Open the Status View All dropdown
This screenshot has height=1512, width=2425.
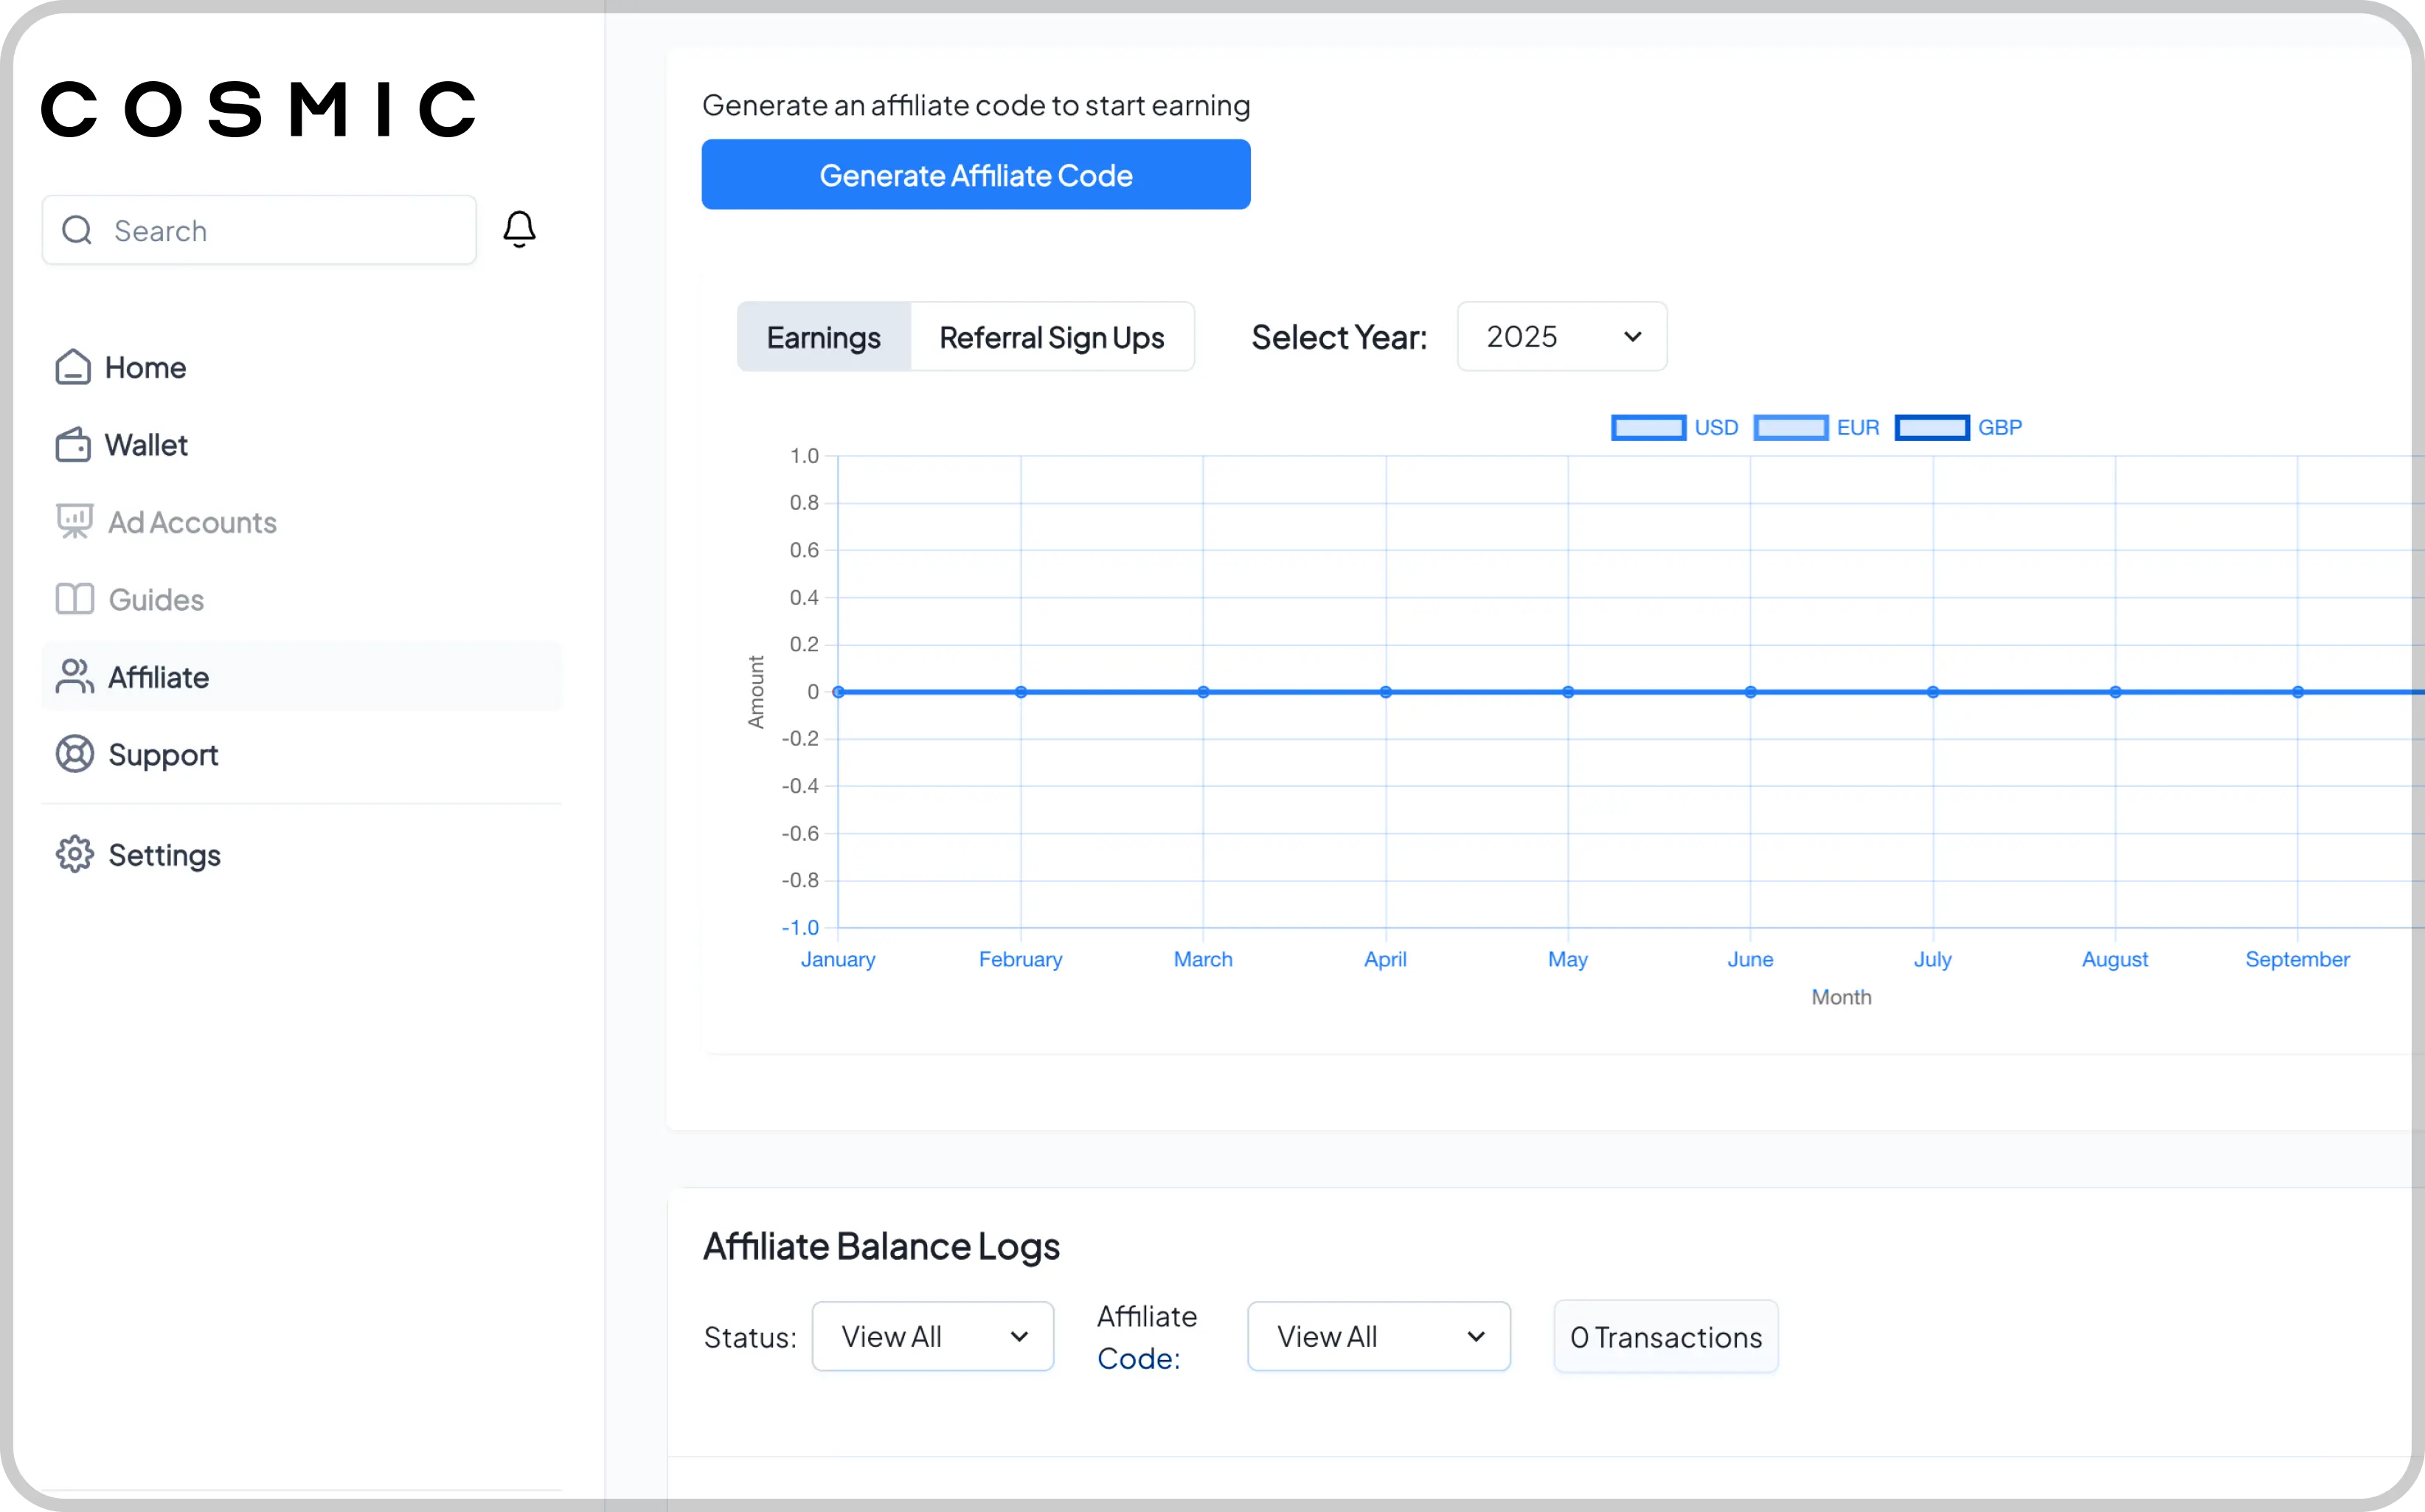tap(933, 1336)
